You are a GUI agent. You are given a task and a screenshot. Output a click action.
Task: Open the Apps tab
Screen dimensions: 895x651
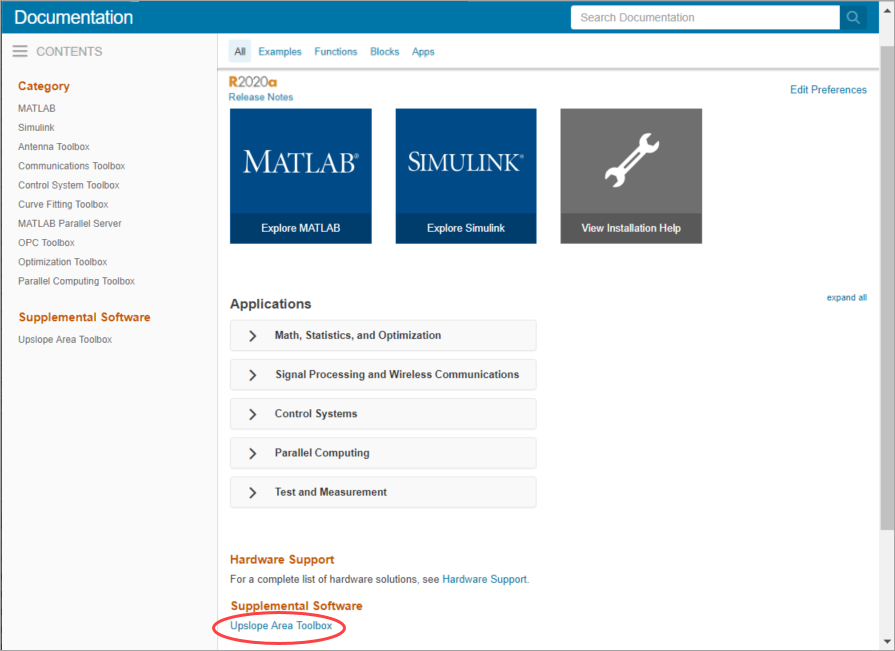click(423, 51)
